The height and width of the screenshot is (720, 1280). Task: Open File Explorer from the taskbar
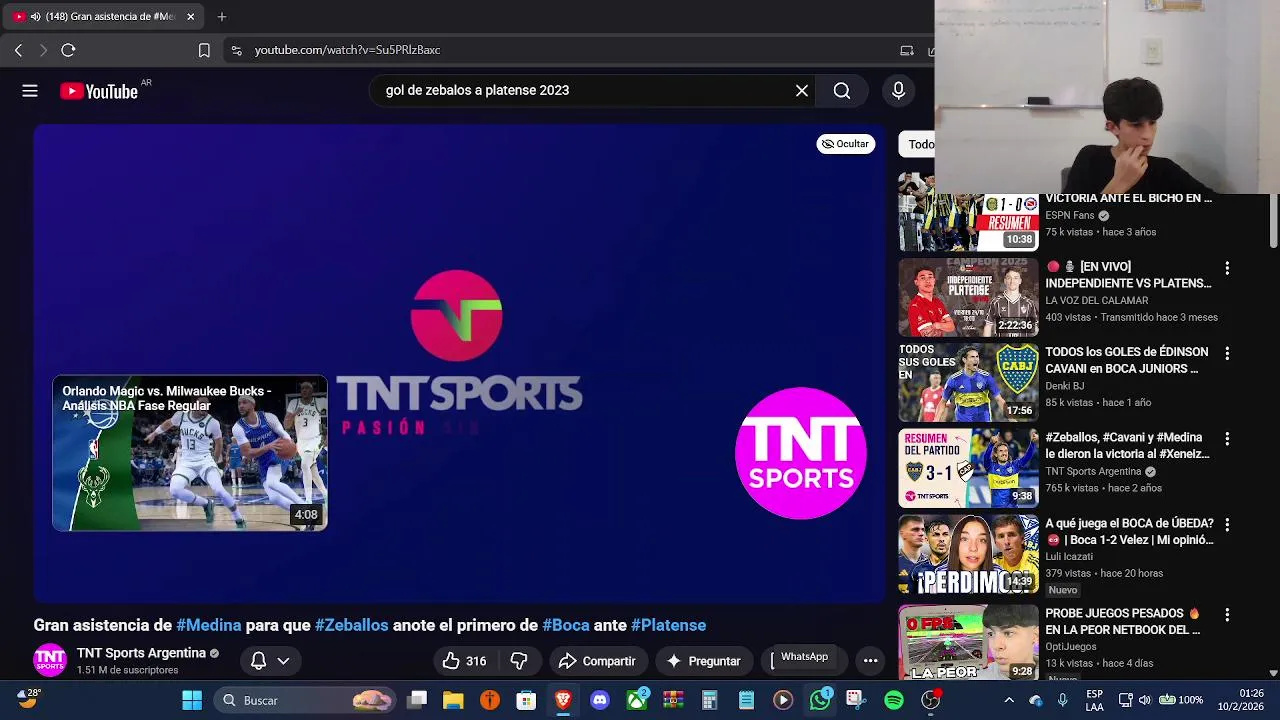[x=453, y=700]
